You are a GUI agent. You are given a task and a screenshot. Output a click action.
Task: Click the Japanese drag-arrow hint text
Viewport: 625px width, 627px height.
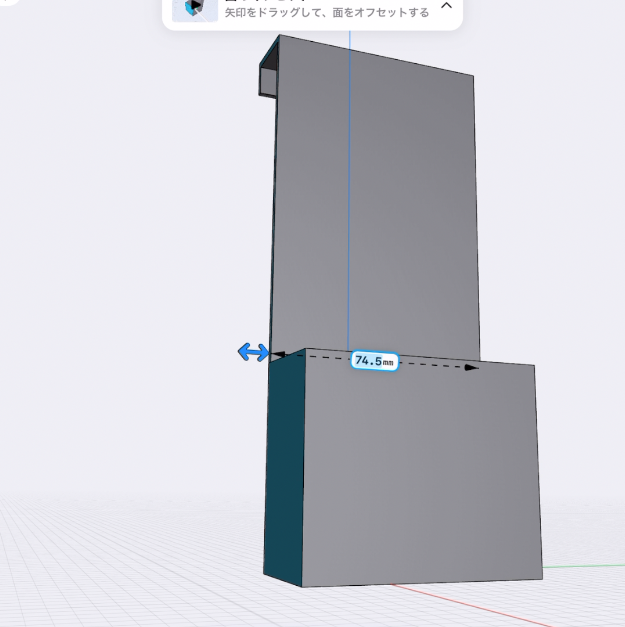(x=327, y=12)
